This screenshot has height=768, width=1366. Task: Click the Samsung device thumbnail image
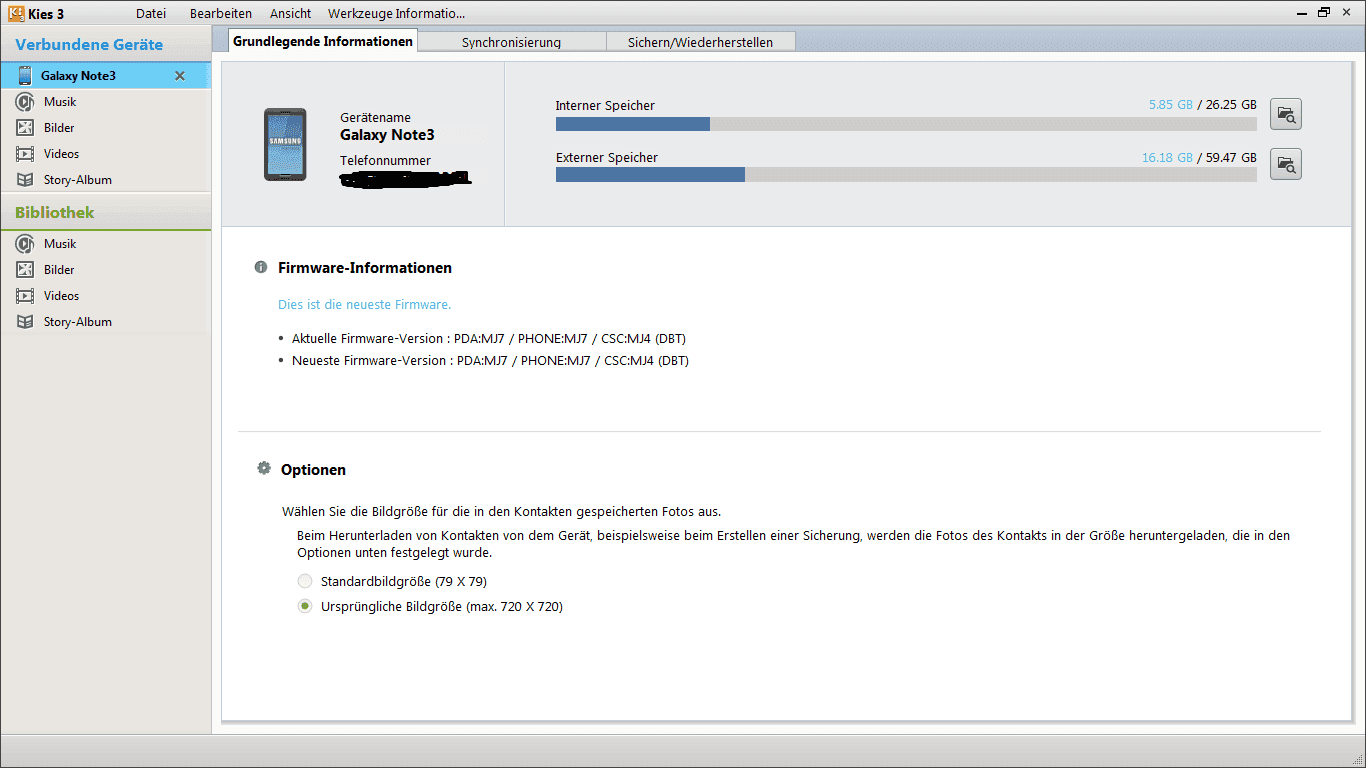pos(285,144)
